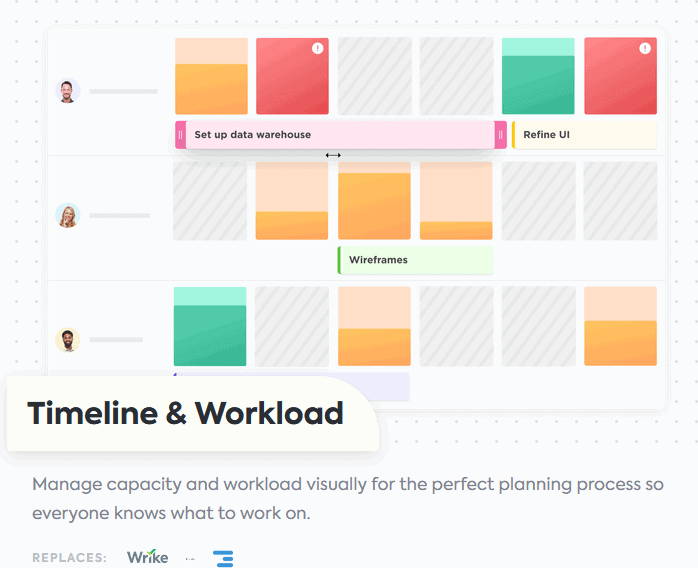The height and width of the screenshot is (568, 698).
Task: Grab left handle of Set up data warehouse
Action: tap(180, 134)
